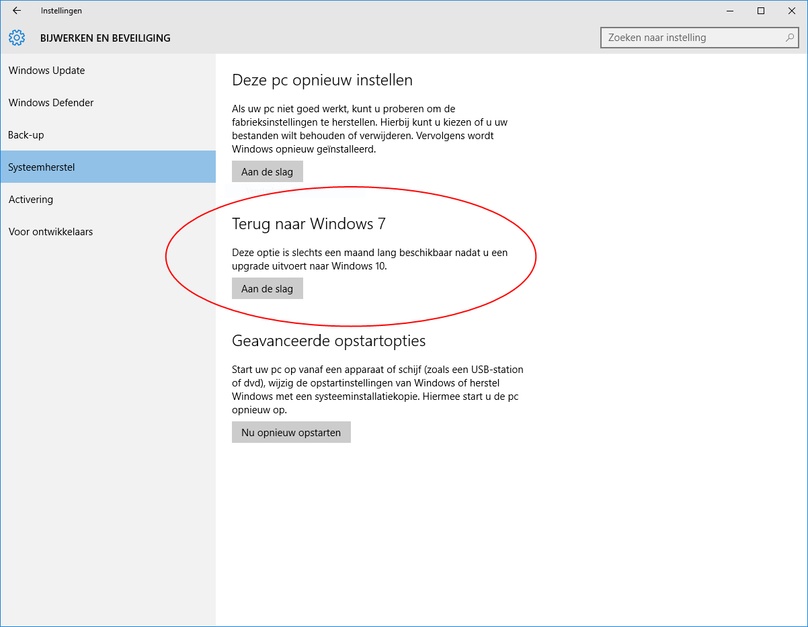The image size is (808, 627).
Task: Open Voor ontwikkelaars section
Action: point(108,232)
